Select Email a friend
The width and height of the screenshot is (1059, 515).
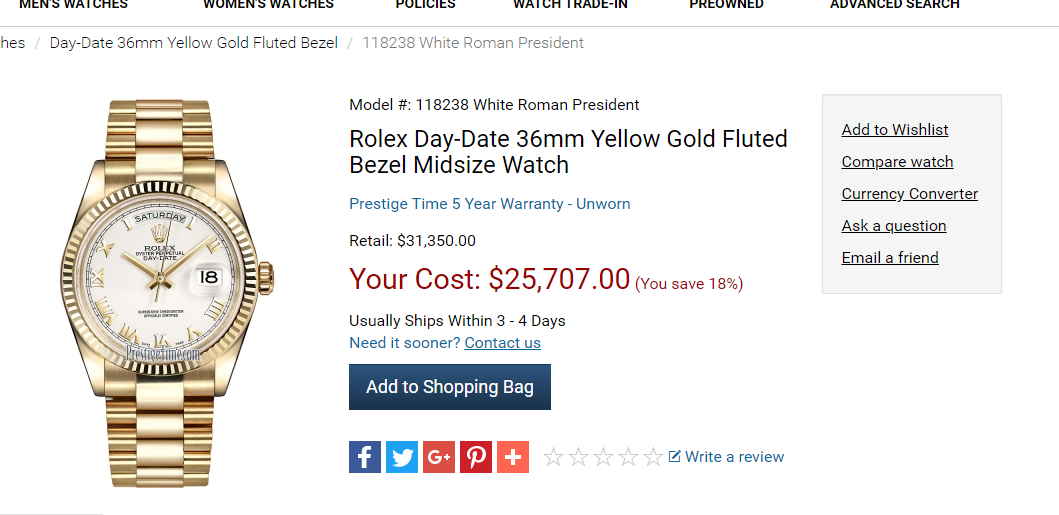coord(889,258)
